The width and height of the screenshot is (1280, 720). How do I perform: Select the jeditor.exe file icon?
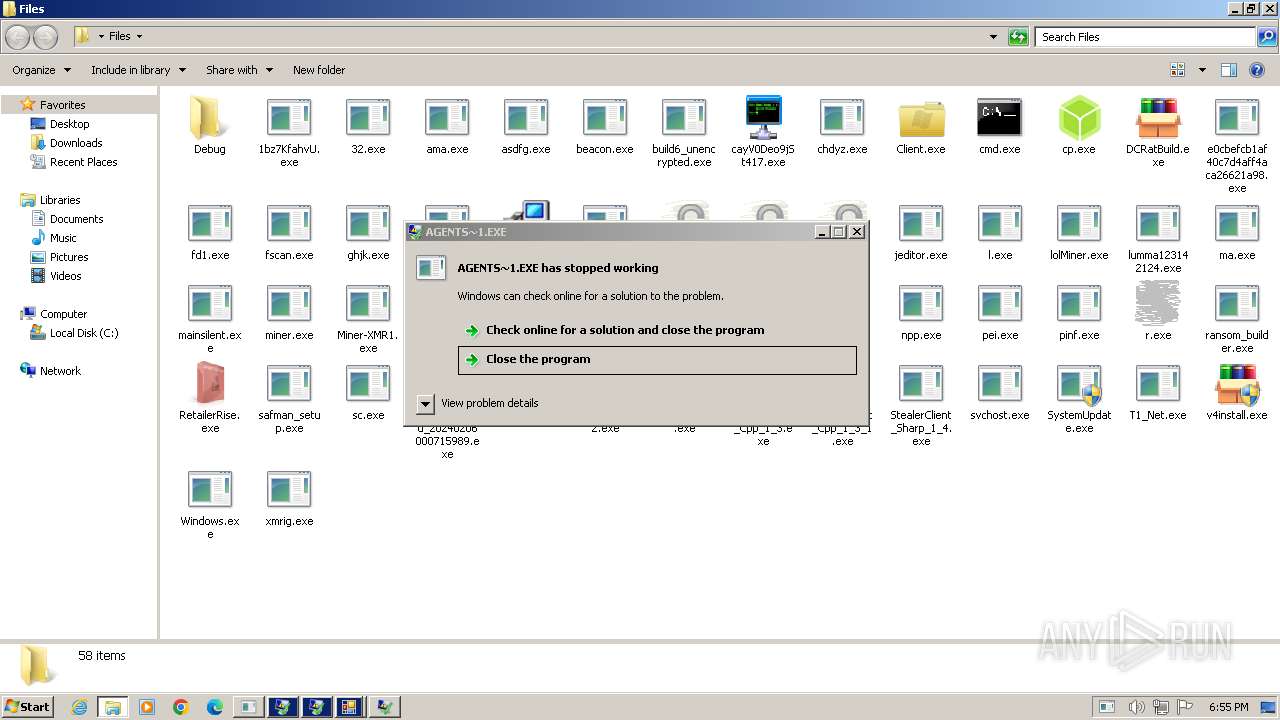pos(921,224)
